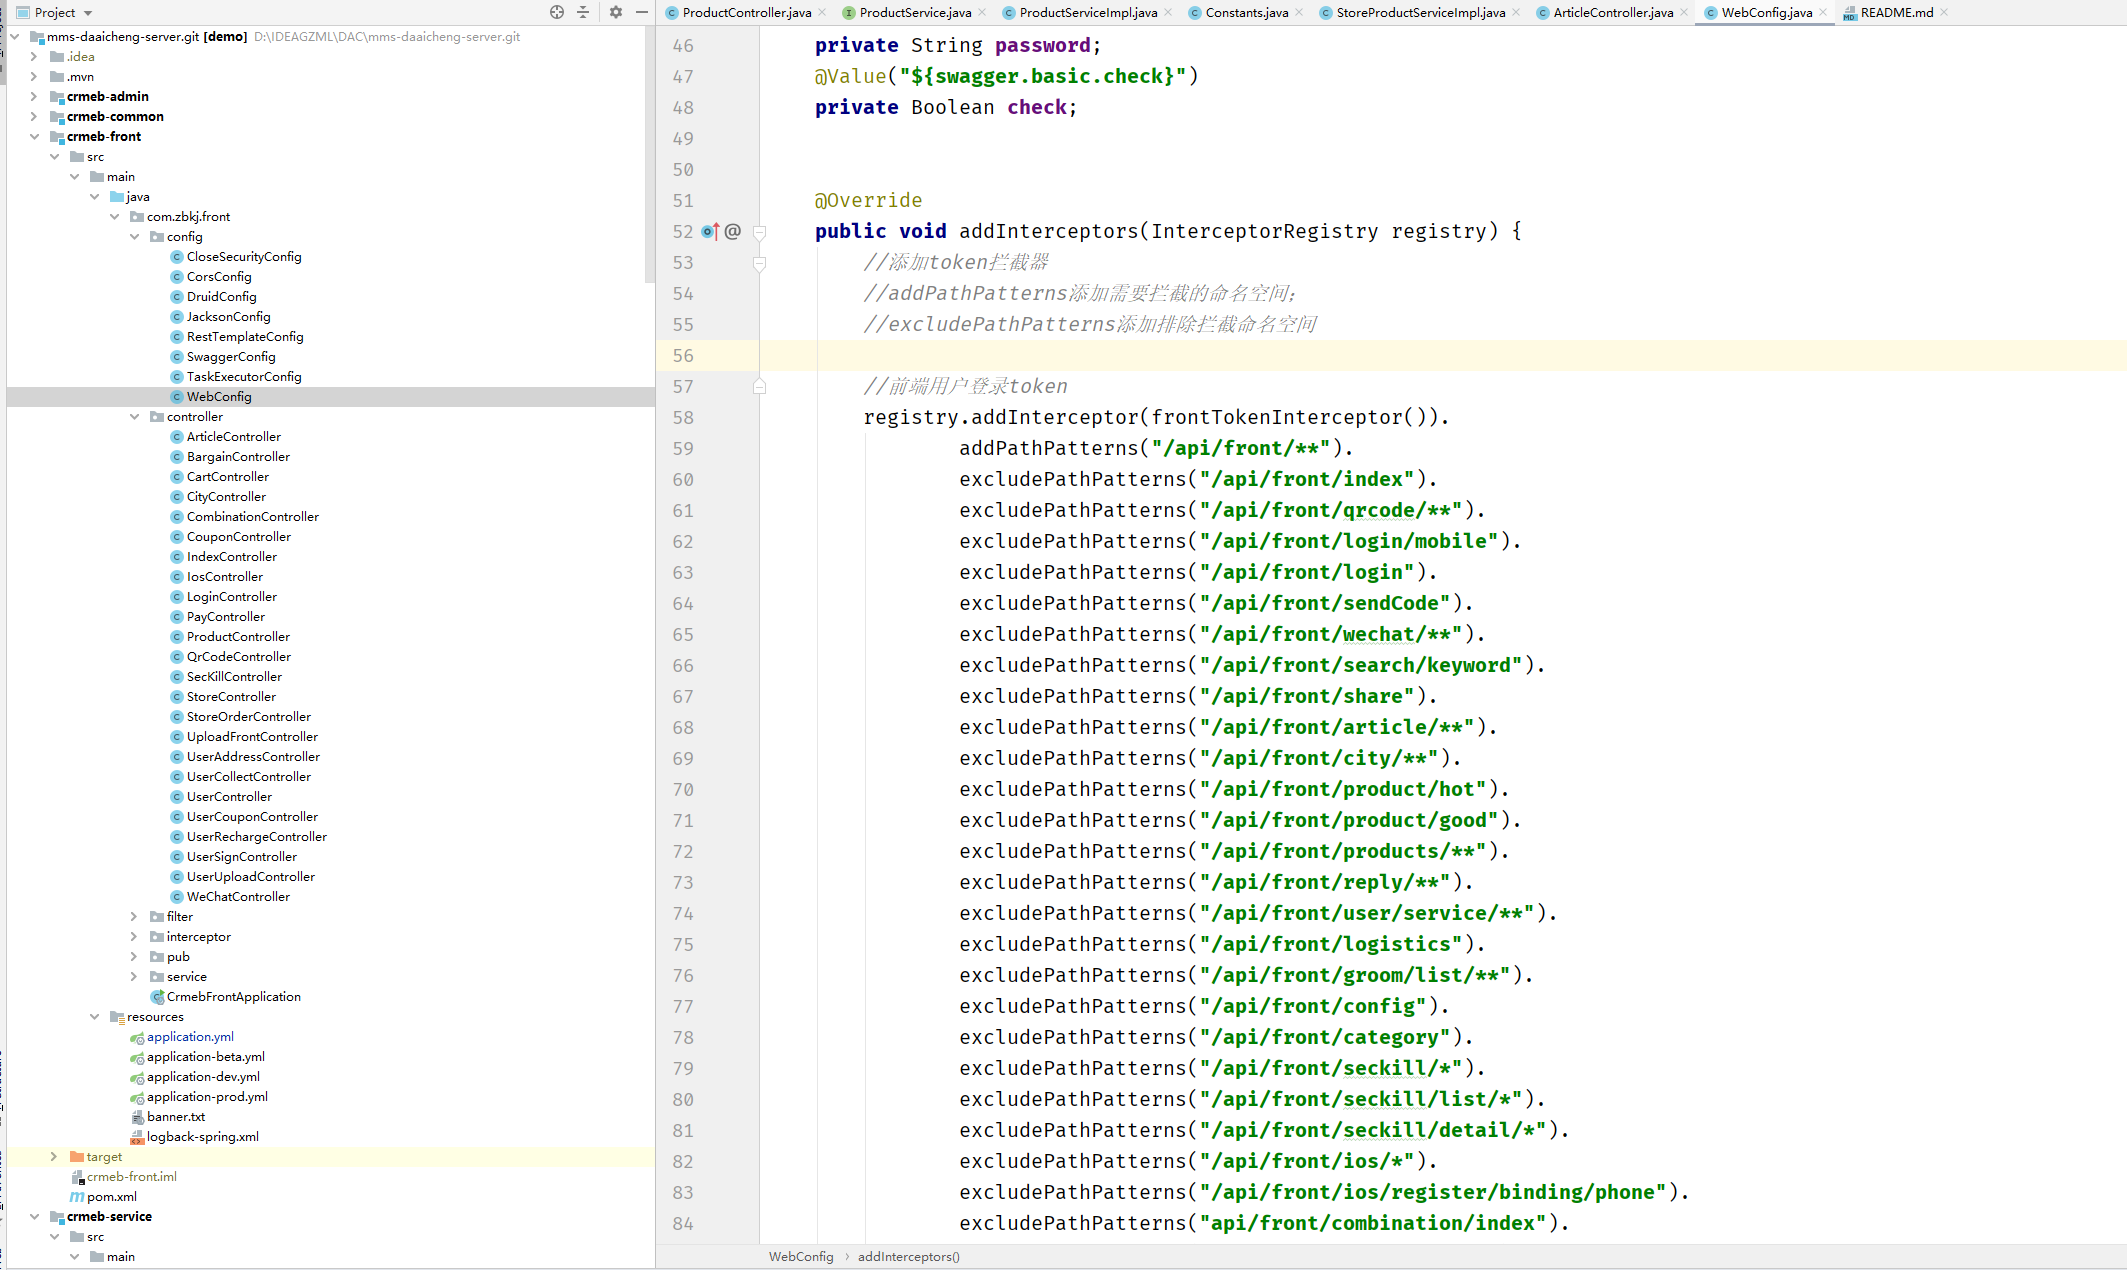Open logback-spring.xml file icon

137,1137
